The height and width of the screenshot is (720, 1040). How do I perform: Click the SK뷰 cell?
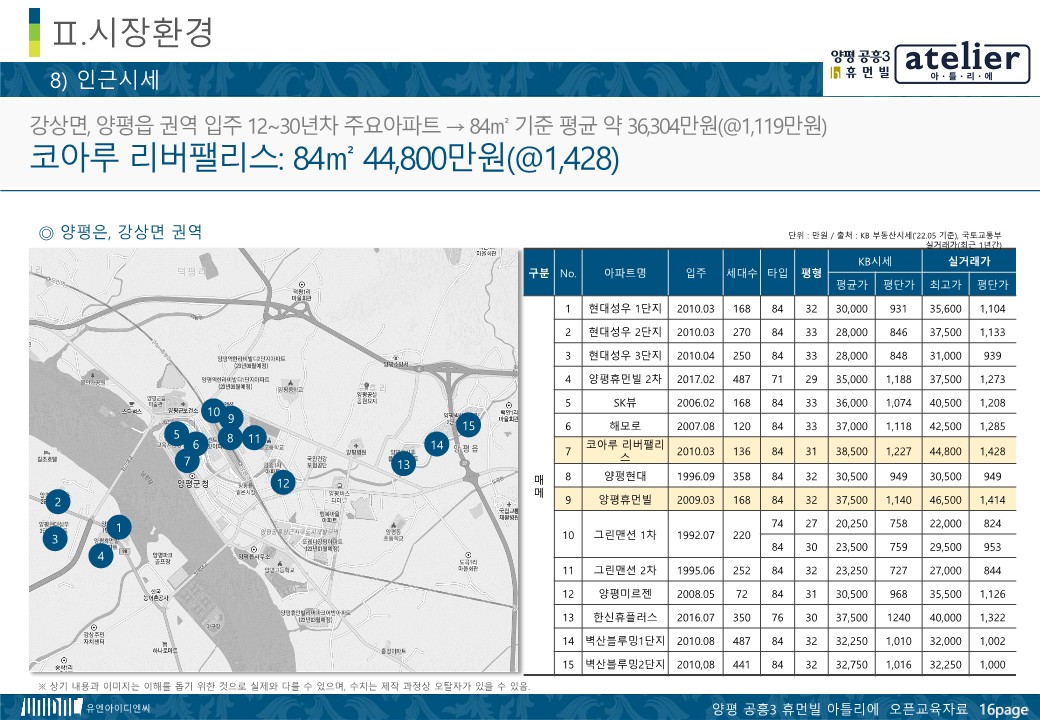click(x=625, y=402)
